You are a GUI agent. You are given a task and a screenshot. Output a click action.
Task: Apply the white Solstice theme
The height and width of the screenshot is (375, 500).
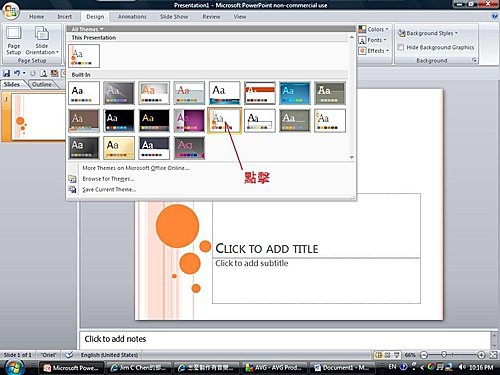point(330,120)
